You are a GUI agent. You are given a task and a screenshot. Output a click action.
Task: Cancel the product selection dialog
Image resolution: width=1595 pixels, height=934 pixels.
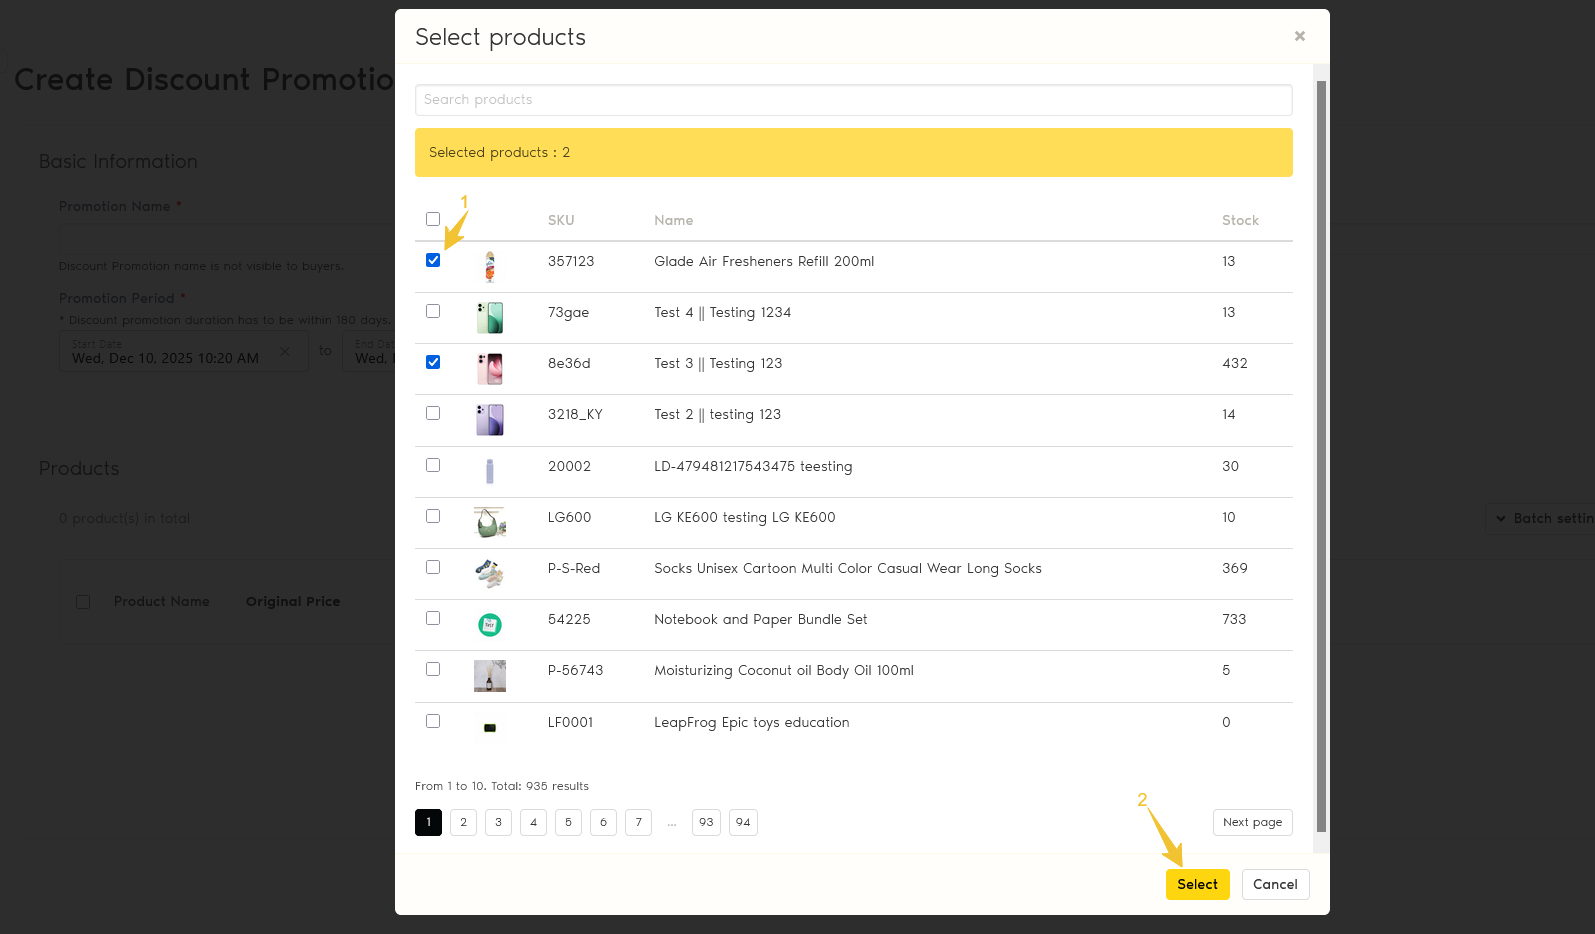[1275, 884]
